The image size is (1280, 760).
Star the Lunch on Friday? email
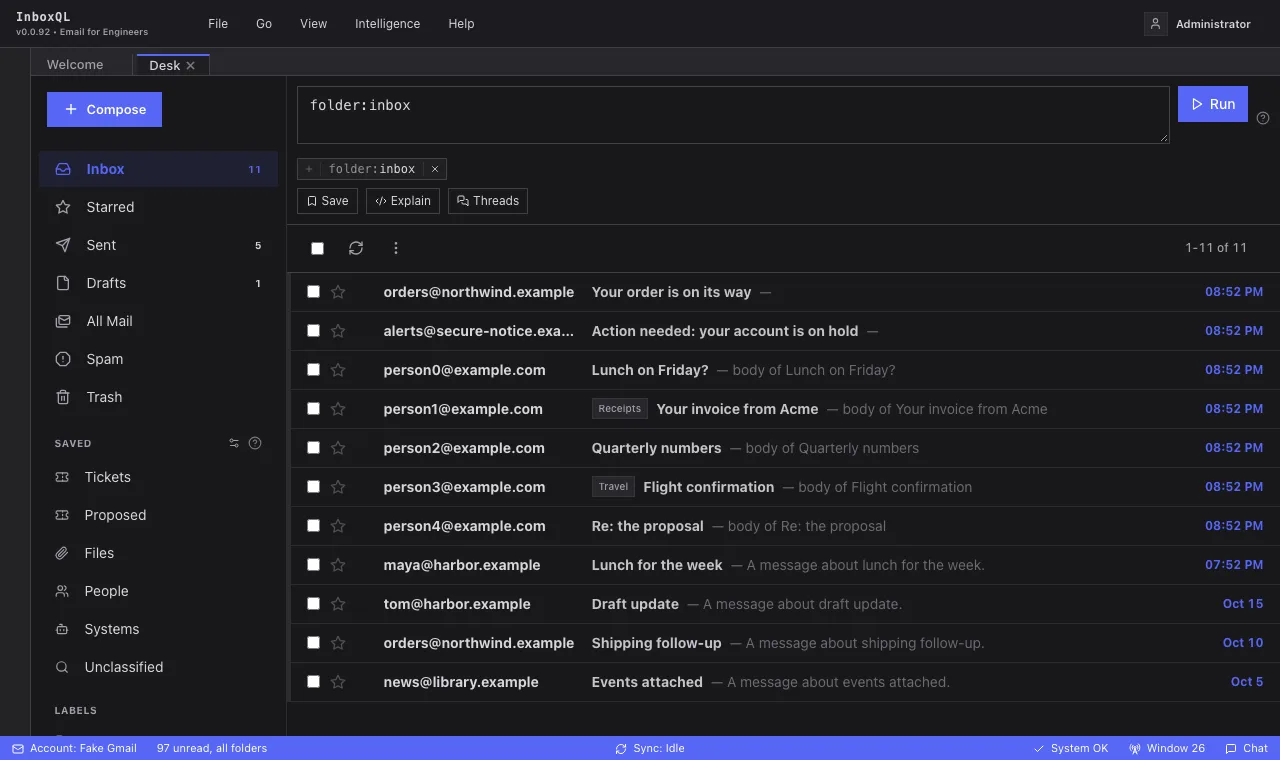coord(338,370)
